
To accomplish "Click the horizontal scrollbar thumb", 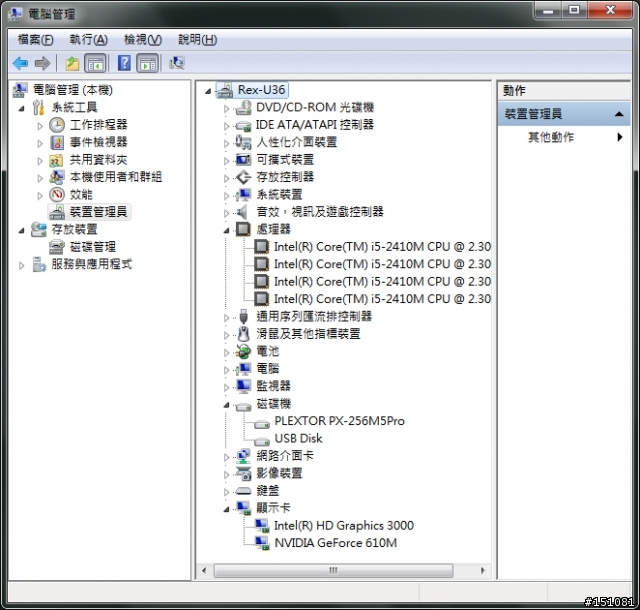I will click(333, 570).
